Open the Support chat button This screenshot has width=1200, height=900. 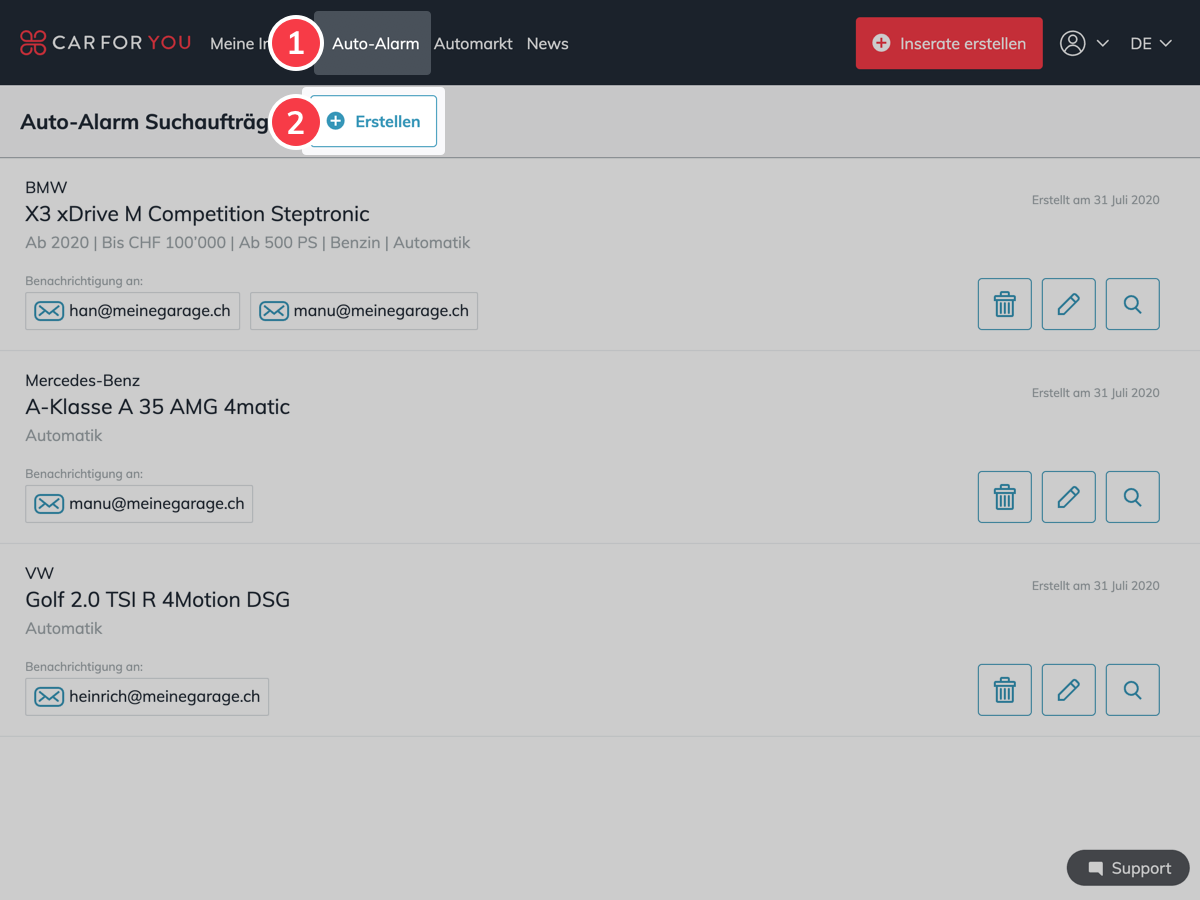tap(1128, 868)
